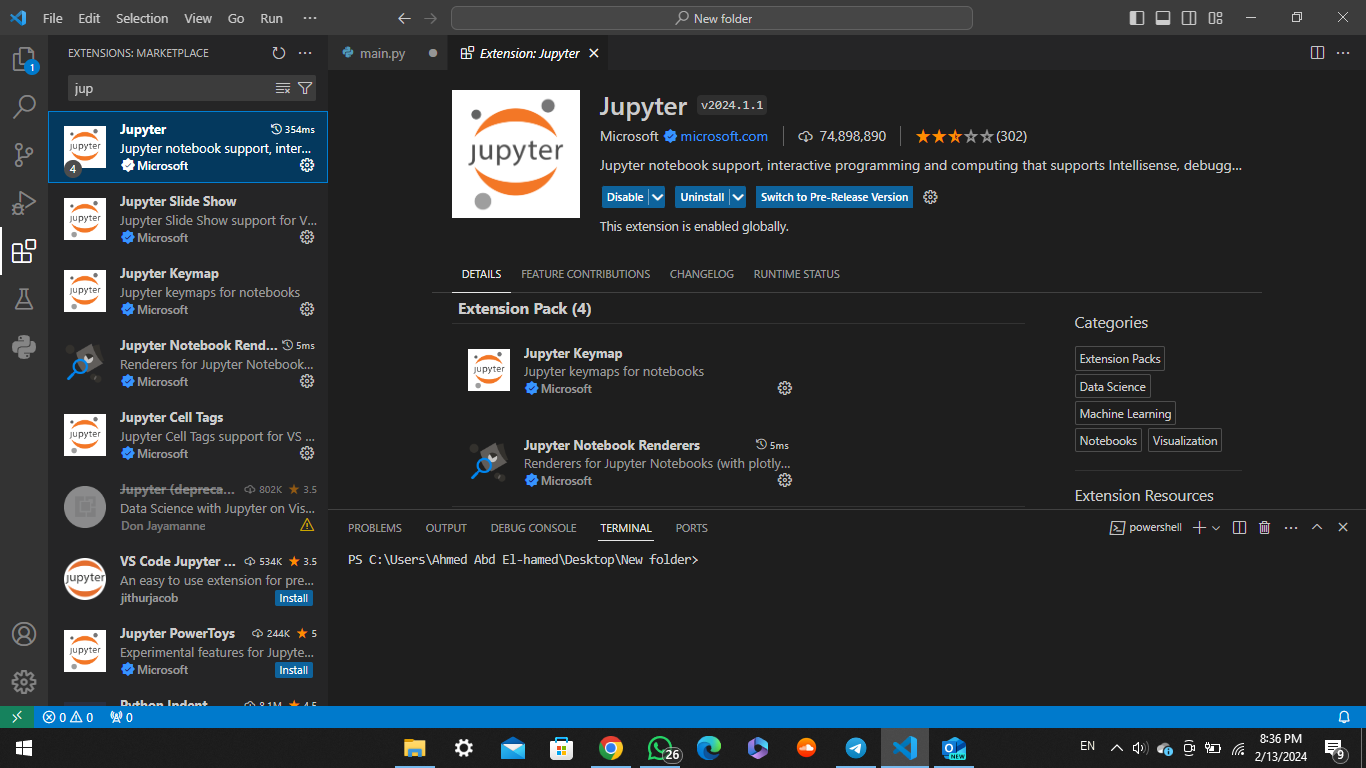Open dropdown beside Disable button
This screenshot has width=1366, height=768.
[x=657, y=197]
